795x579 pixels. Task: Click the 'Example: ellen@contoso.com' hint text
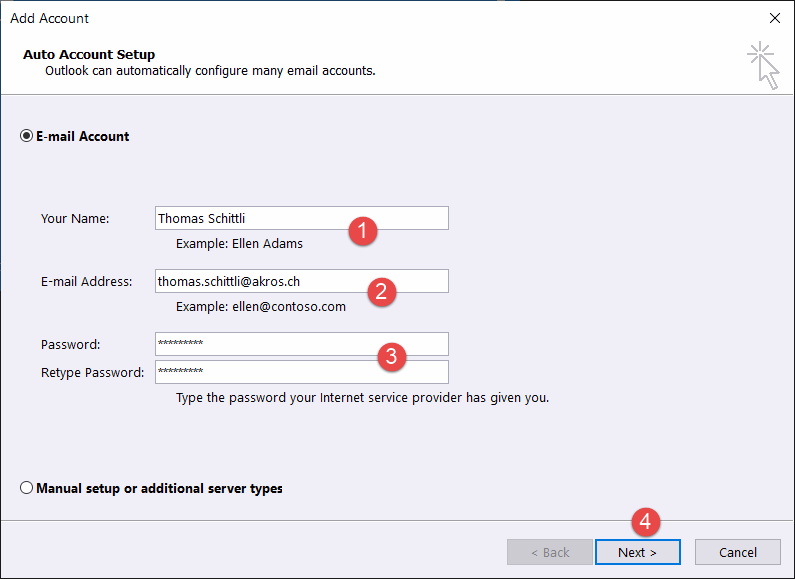click(x=260, y=306)
